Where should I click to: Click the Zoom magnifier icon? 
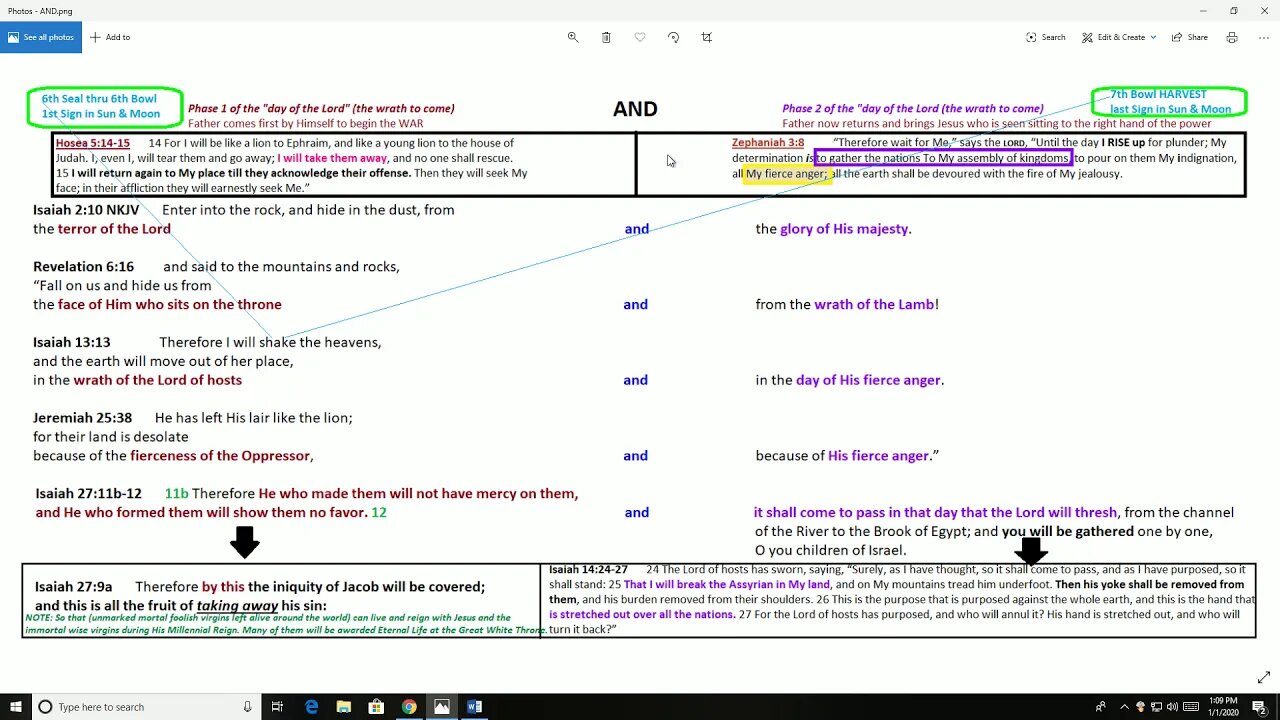[x=573, y=37]
